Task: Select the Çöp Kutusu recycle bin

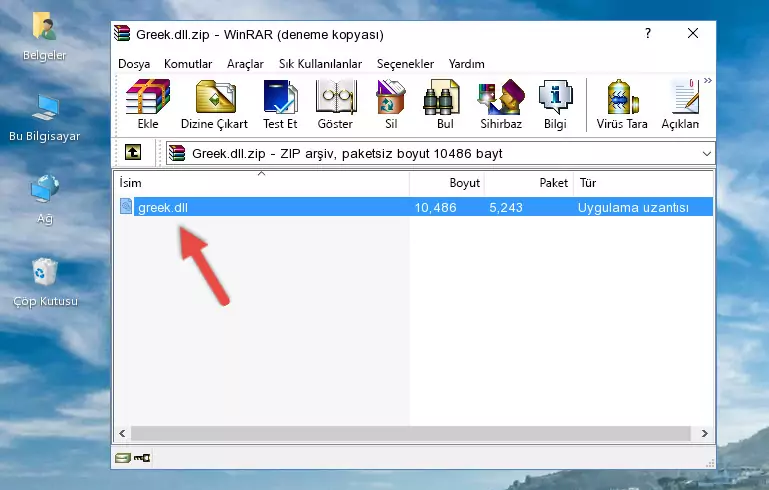Action: click(x=45, y=283)
